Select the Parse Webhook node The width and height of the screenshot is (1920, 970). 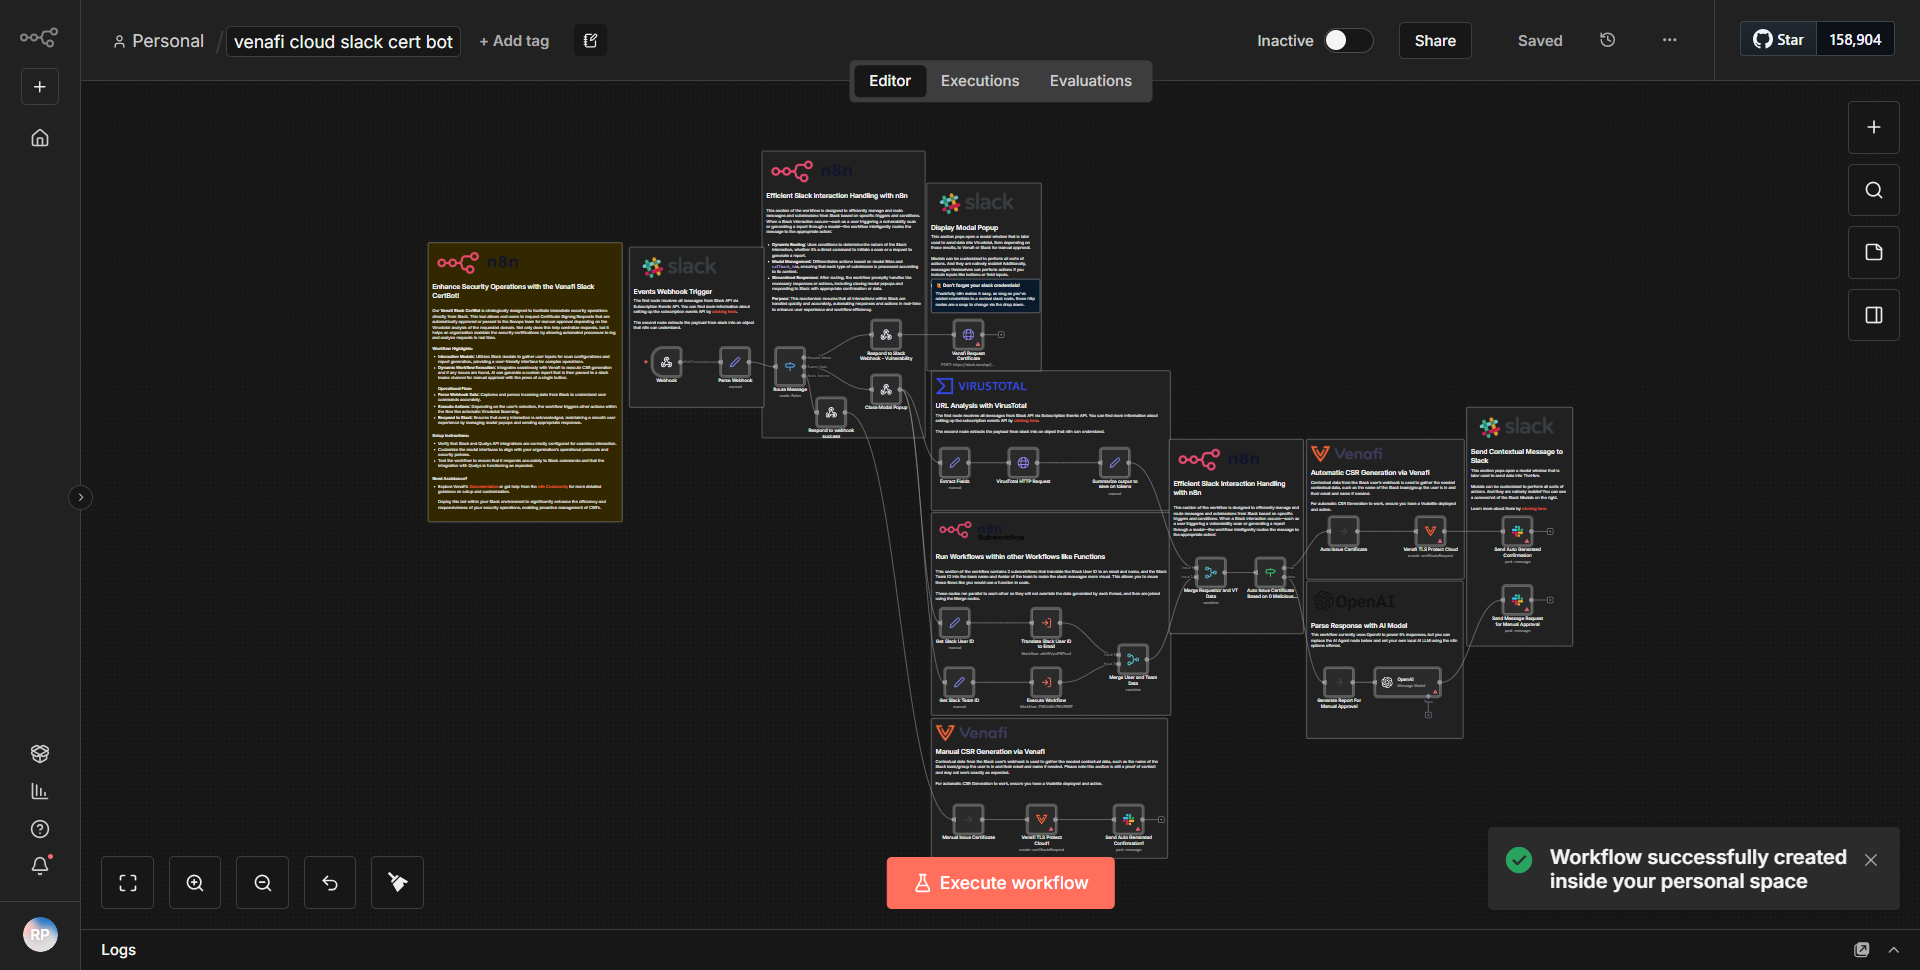[x=735, y=362]
